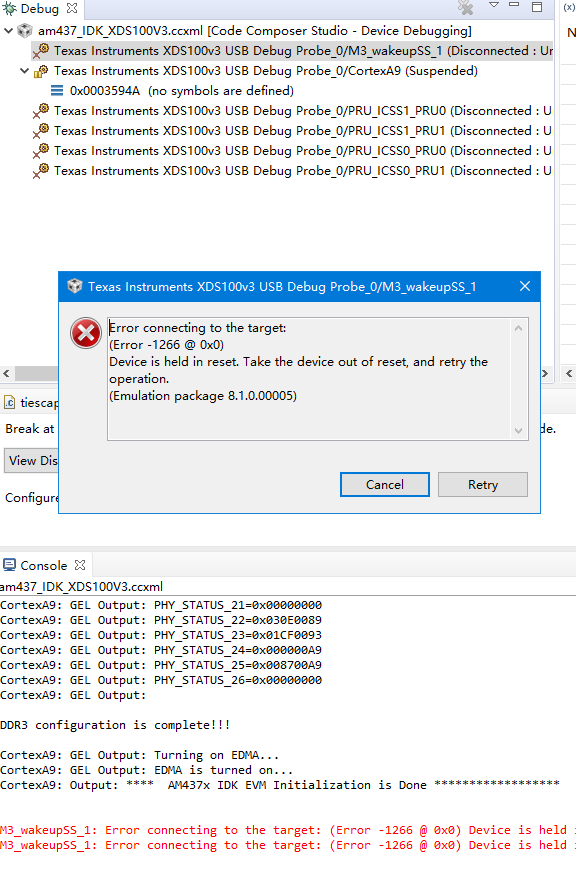Viewport: 576px width, 877px height.
Task: Retry connecting to the target
Action: (483, 484)
